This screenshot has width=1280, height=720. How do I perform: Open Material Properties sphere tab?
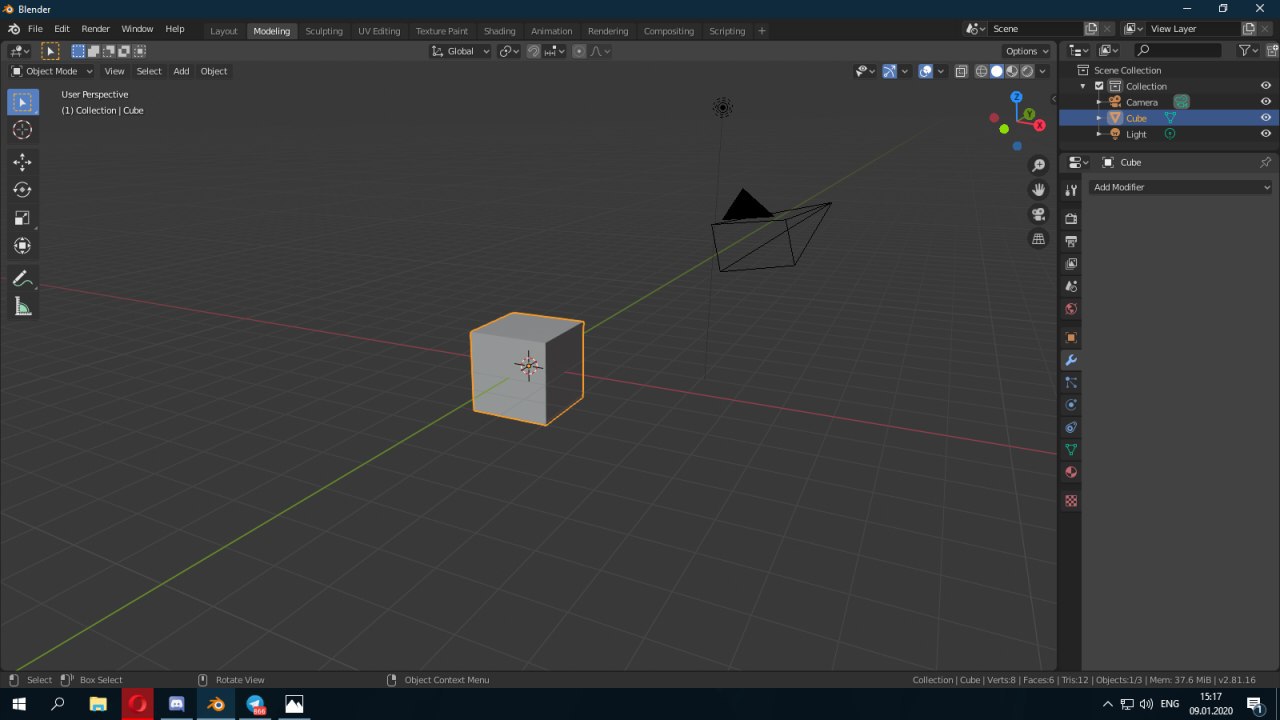[1071, 472]
